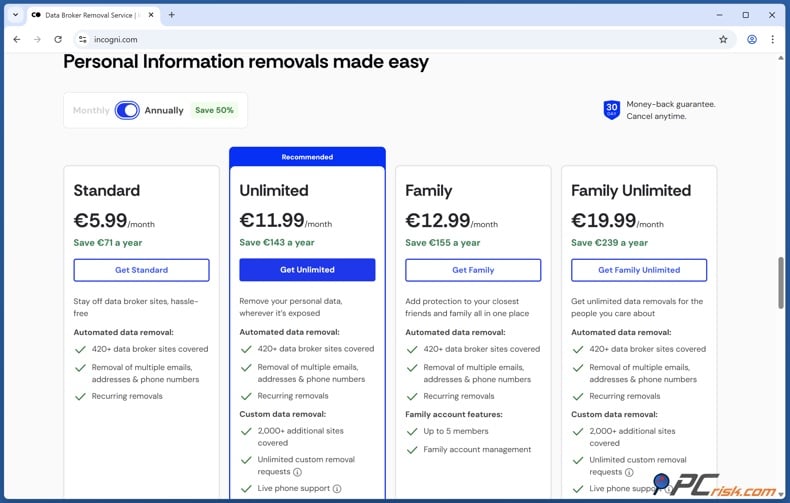The height and width of the screenshot is (503, 790).
Task: Click the Get Standard button
Action: 142,270
